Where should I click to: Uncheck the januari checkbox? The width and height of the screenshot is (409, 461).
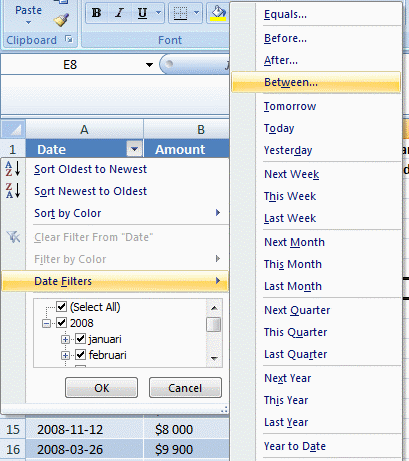[80, 339]
